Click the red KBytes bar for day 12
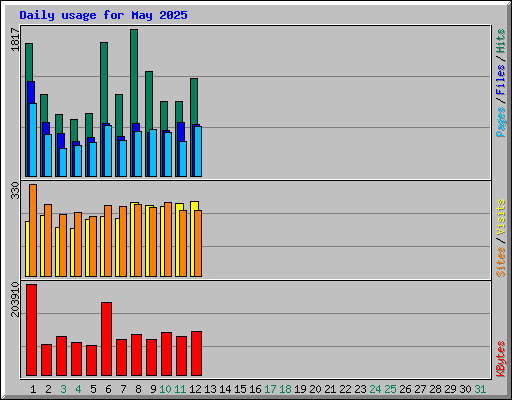Viewport: 512px width, 400px height. (x=197, y=353)
